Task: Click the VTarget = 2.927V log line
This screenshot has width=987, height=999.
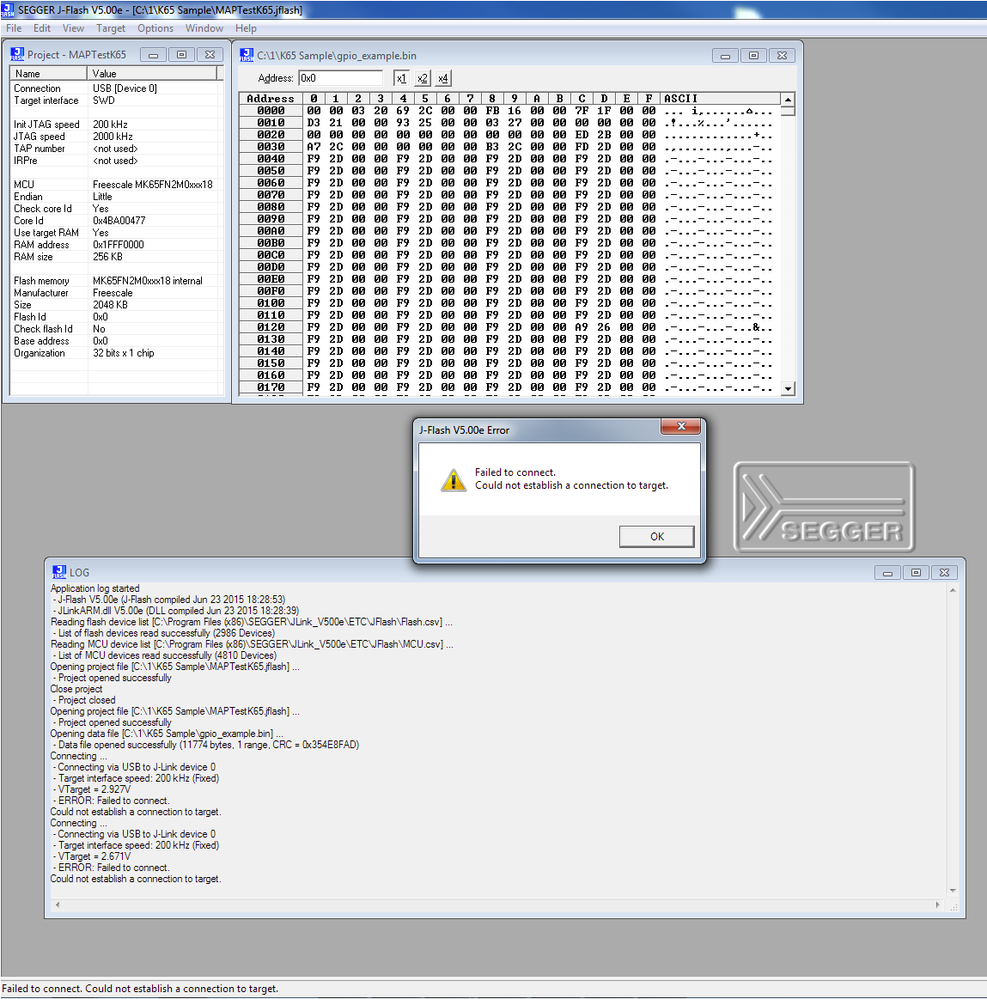Action: pyautogui.click(x=92, y=789)
